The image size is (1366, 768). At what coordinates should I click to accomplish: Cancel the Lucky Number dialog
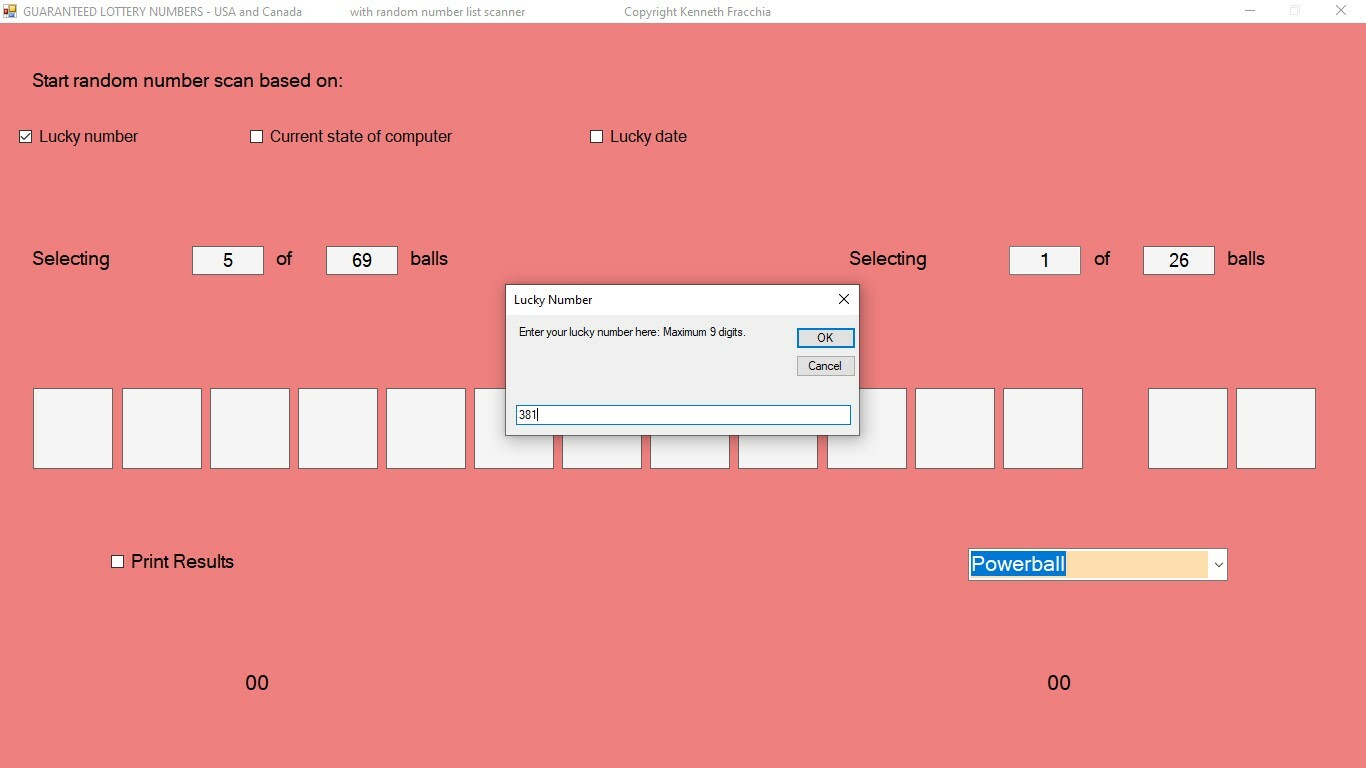[x=825, y=366]
